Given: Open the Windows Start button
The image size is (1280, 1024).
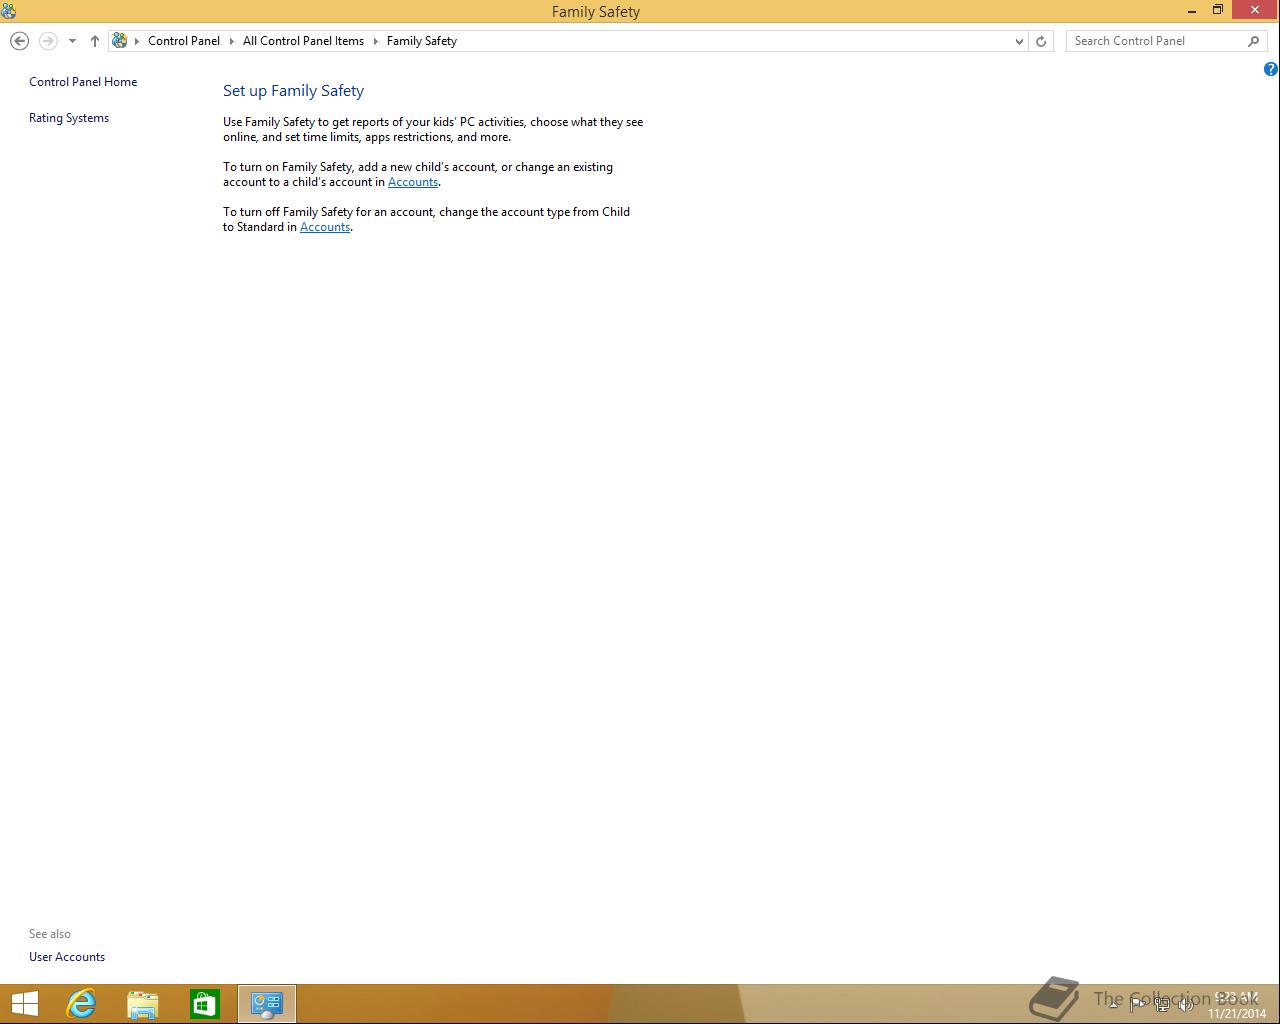Looking at the screenshot, I should (x=24, y=1004).
